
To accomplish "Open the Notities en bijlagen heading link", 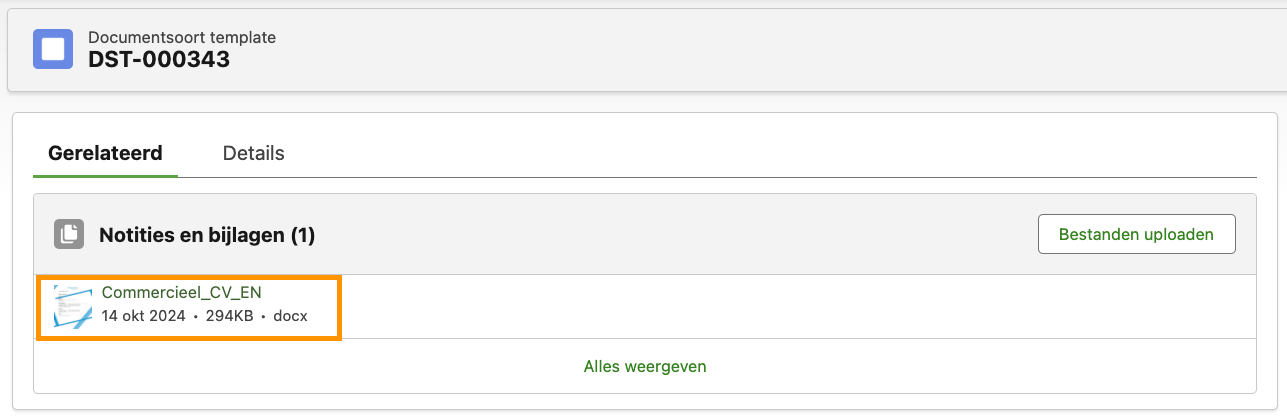I will click(193, 235).
